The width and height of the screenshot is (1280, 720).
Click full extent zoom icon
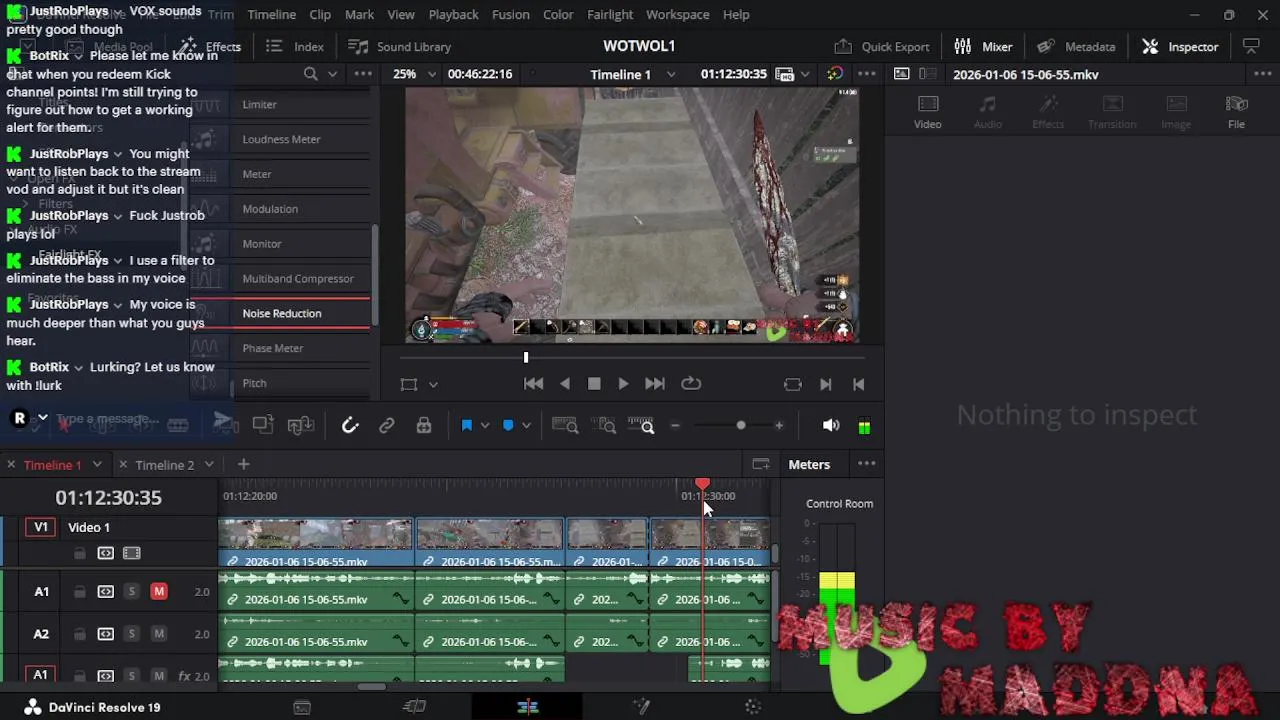coord(565,425)
